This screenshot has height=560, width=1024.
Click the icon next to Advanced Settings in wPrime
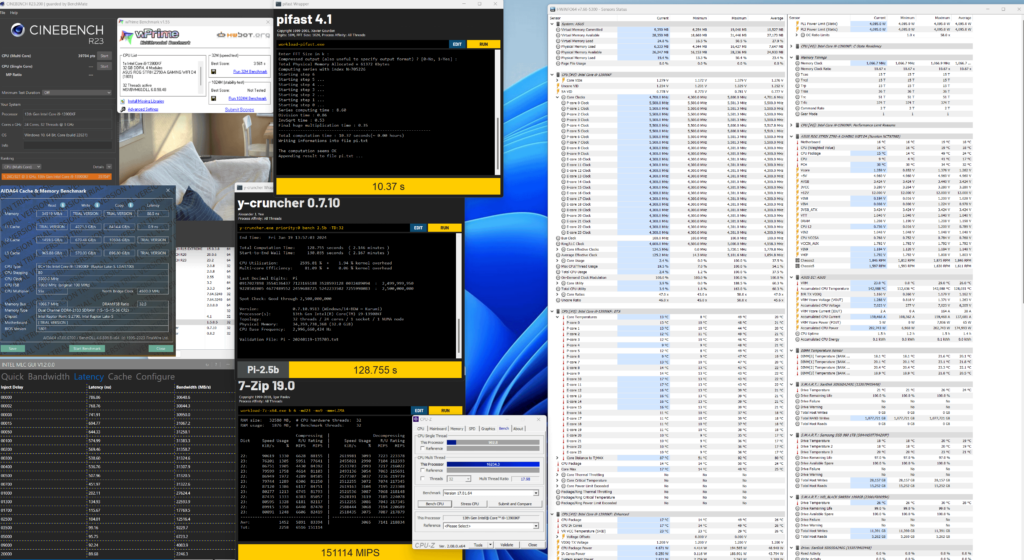click(123, 110)
